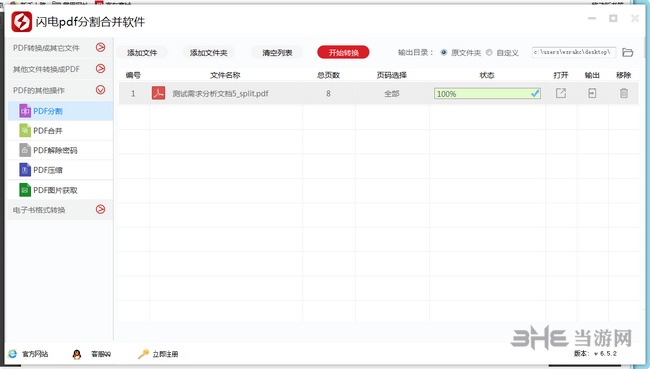The height and width of the screenshot is (369, 650).
Task: Click the Internet Explorer icon for 官方网站
Action: pos(12,354)
